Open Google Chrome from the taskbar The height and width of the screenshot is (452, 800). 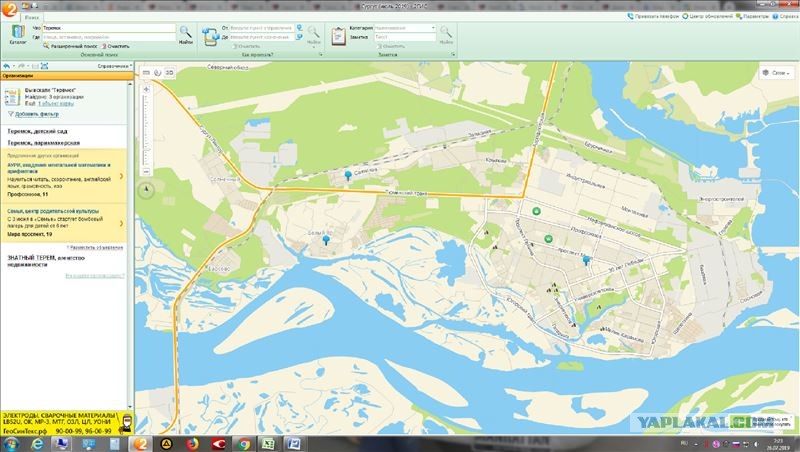pos(244,444)
